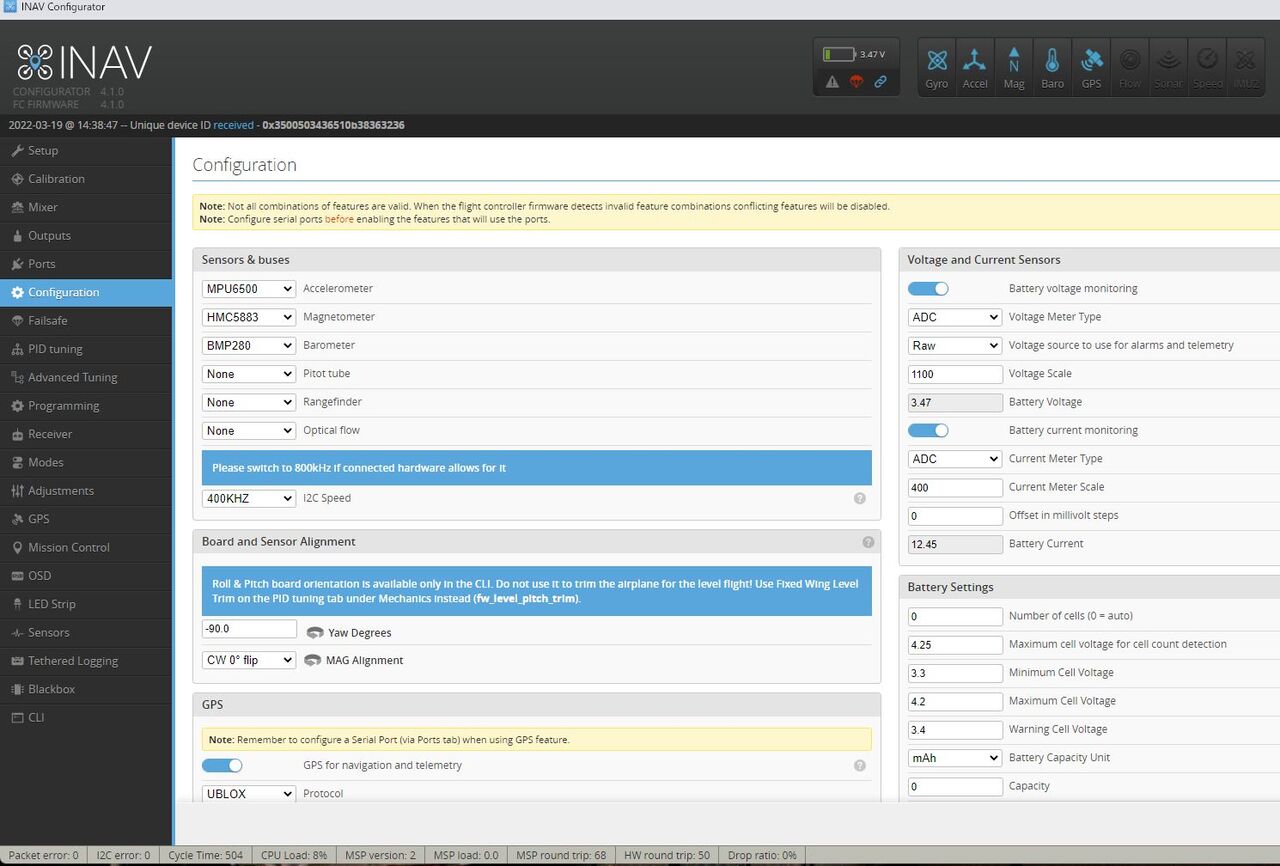Go to the Mixer tab

point(86,207)
